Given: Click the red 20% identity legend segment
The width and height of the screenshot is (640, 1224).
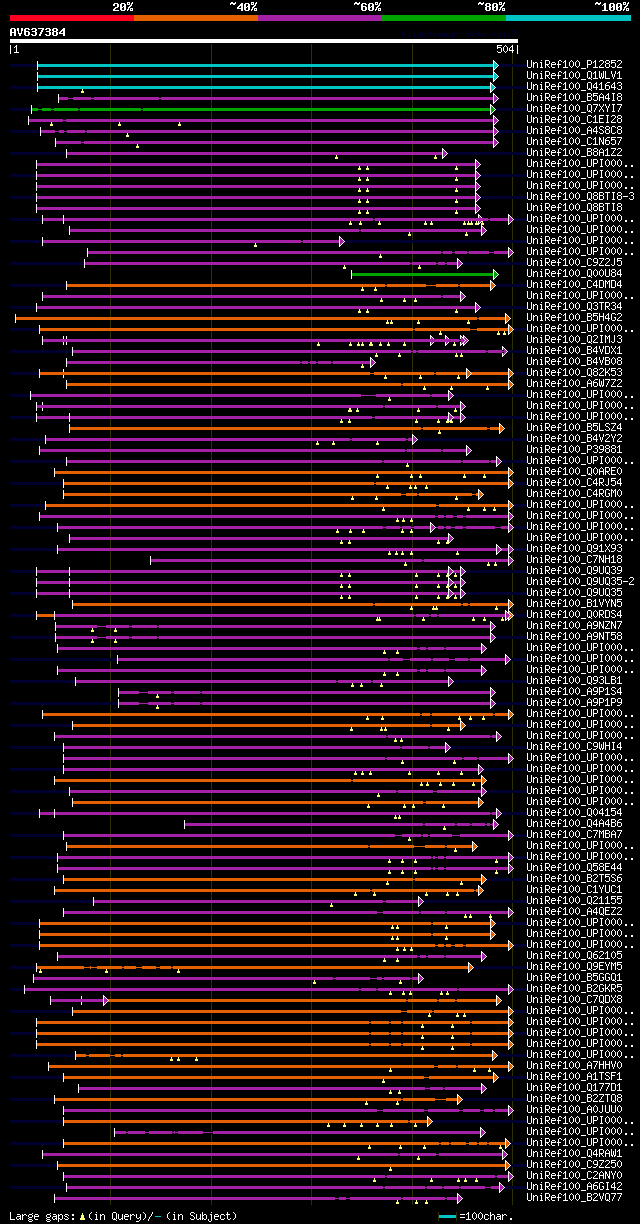Looking at the screenshot, I should coord(71,18).
